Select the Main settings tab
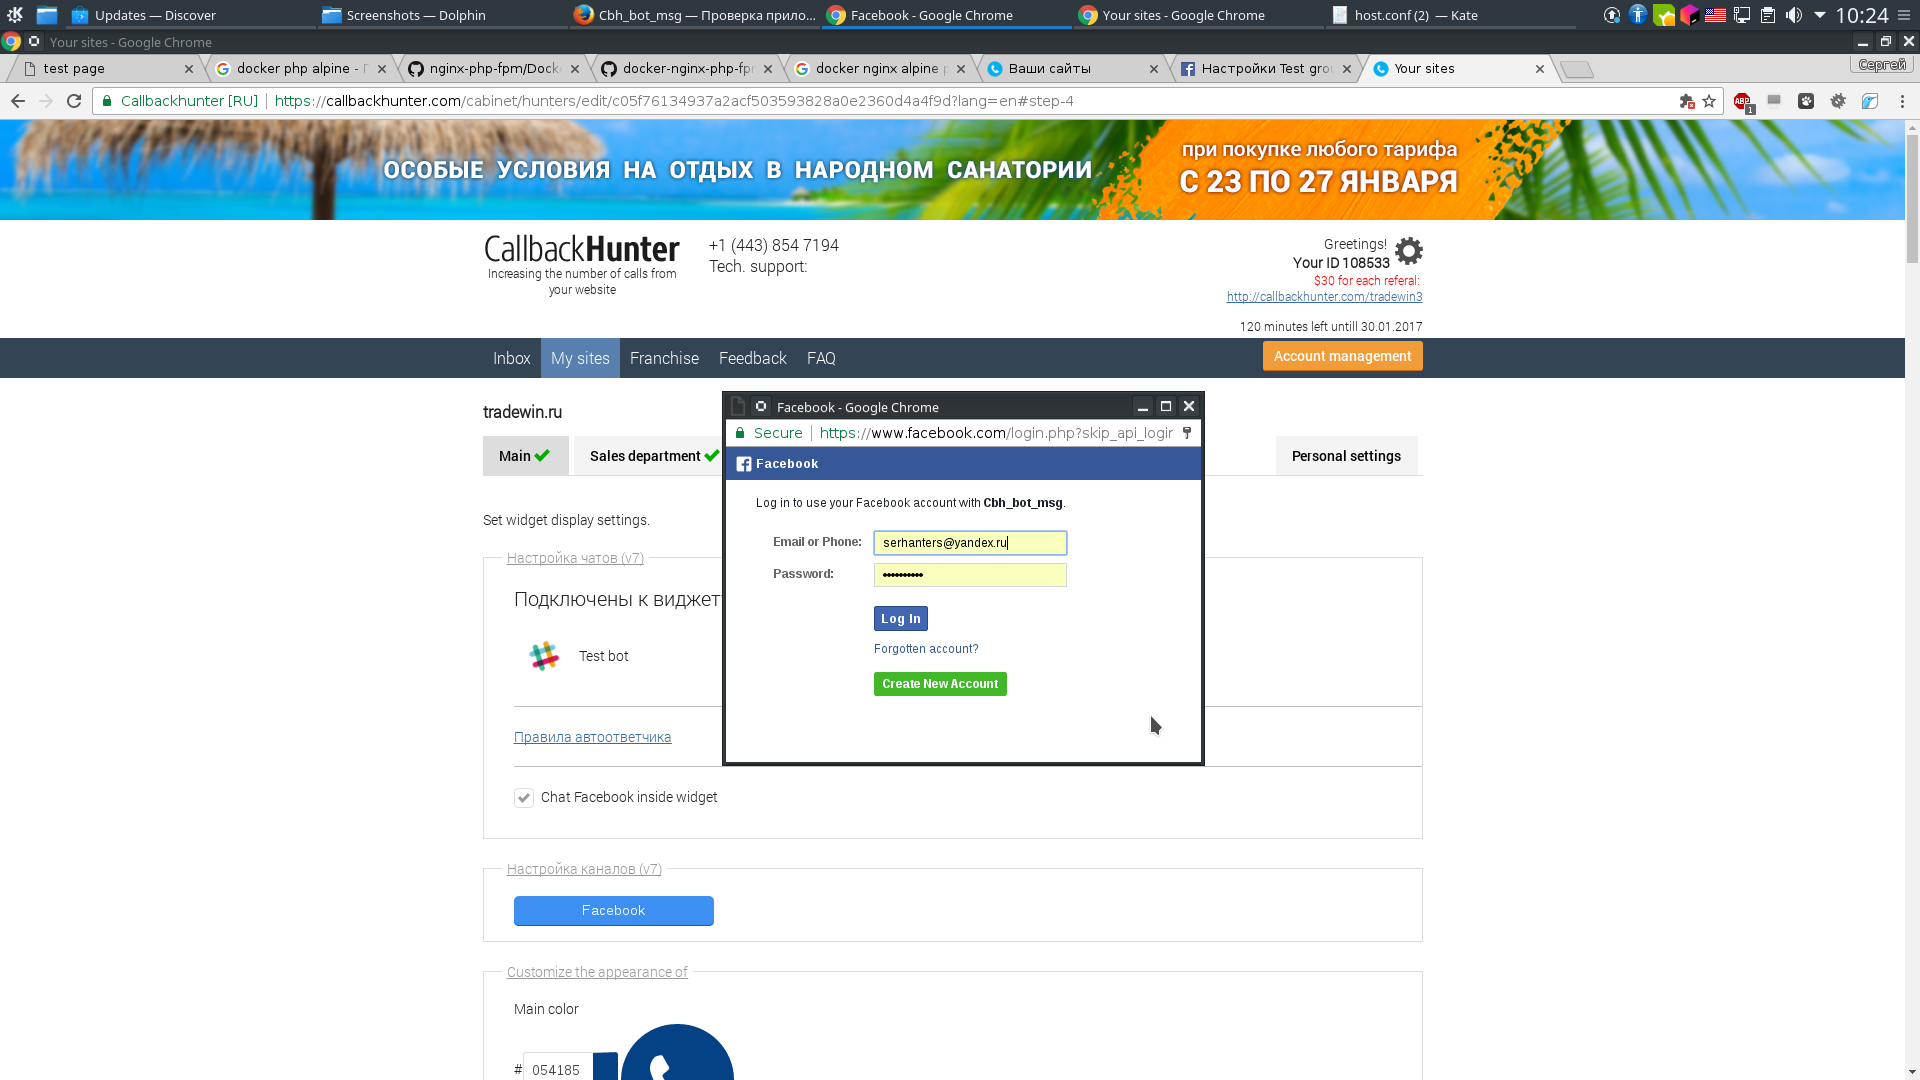Image resolution: width=1920 pixels, height=1080 pixels. coord(526,456)
